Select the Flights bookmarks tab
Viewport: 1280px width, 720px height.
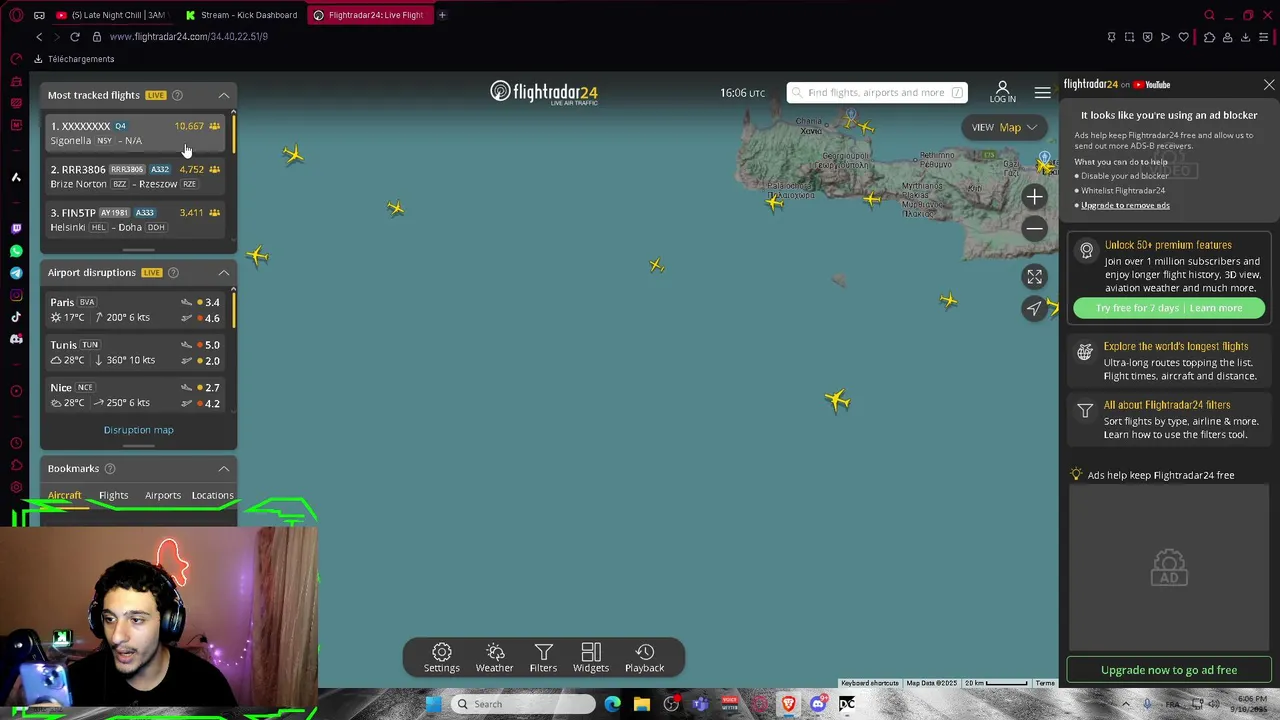tap(113, 495)
